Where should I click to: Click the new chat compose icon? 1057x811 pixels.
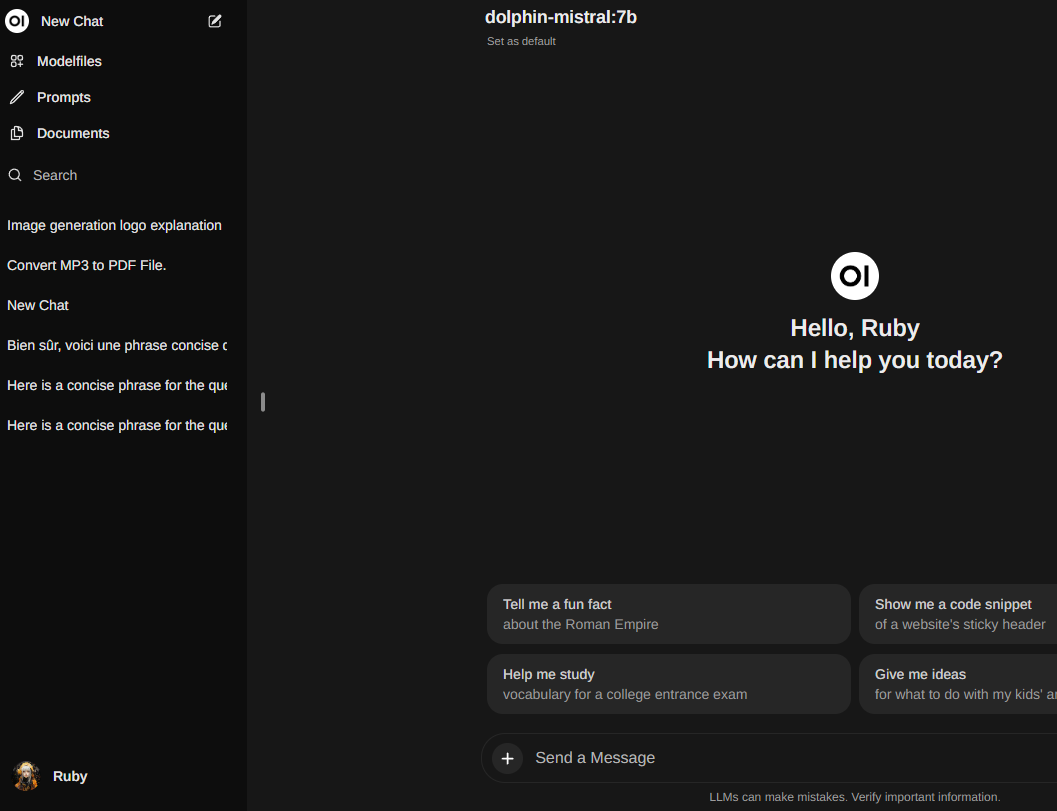[215, 21]
